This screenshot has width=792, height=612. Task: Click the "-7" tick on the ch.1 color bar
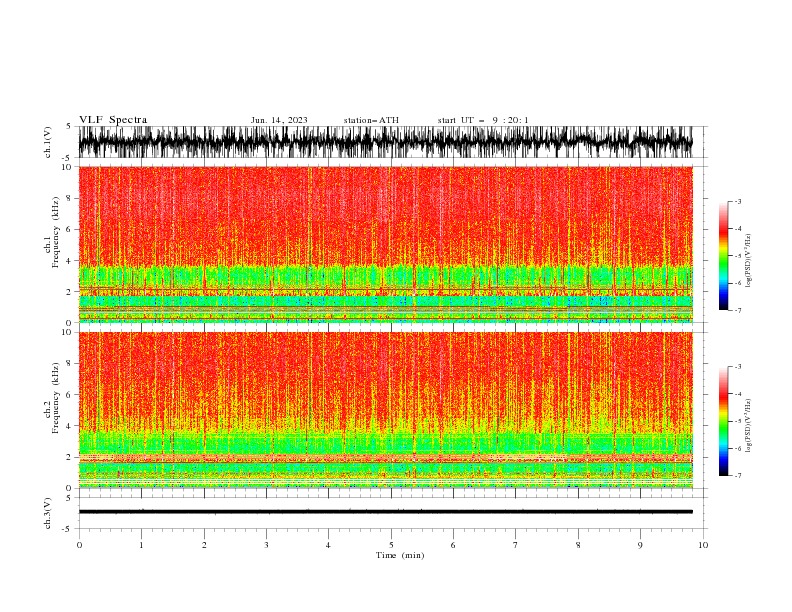[737, 310]
